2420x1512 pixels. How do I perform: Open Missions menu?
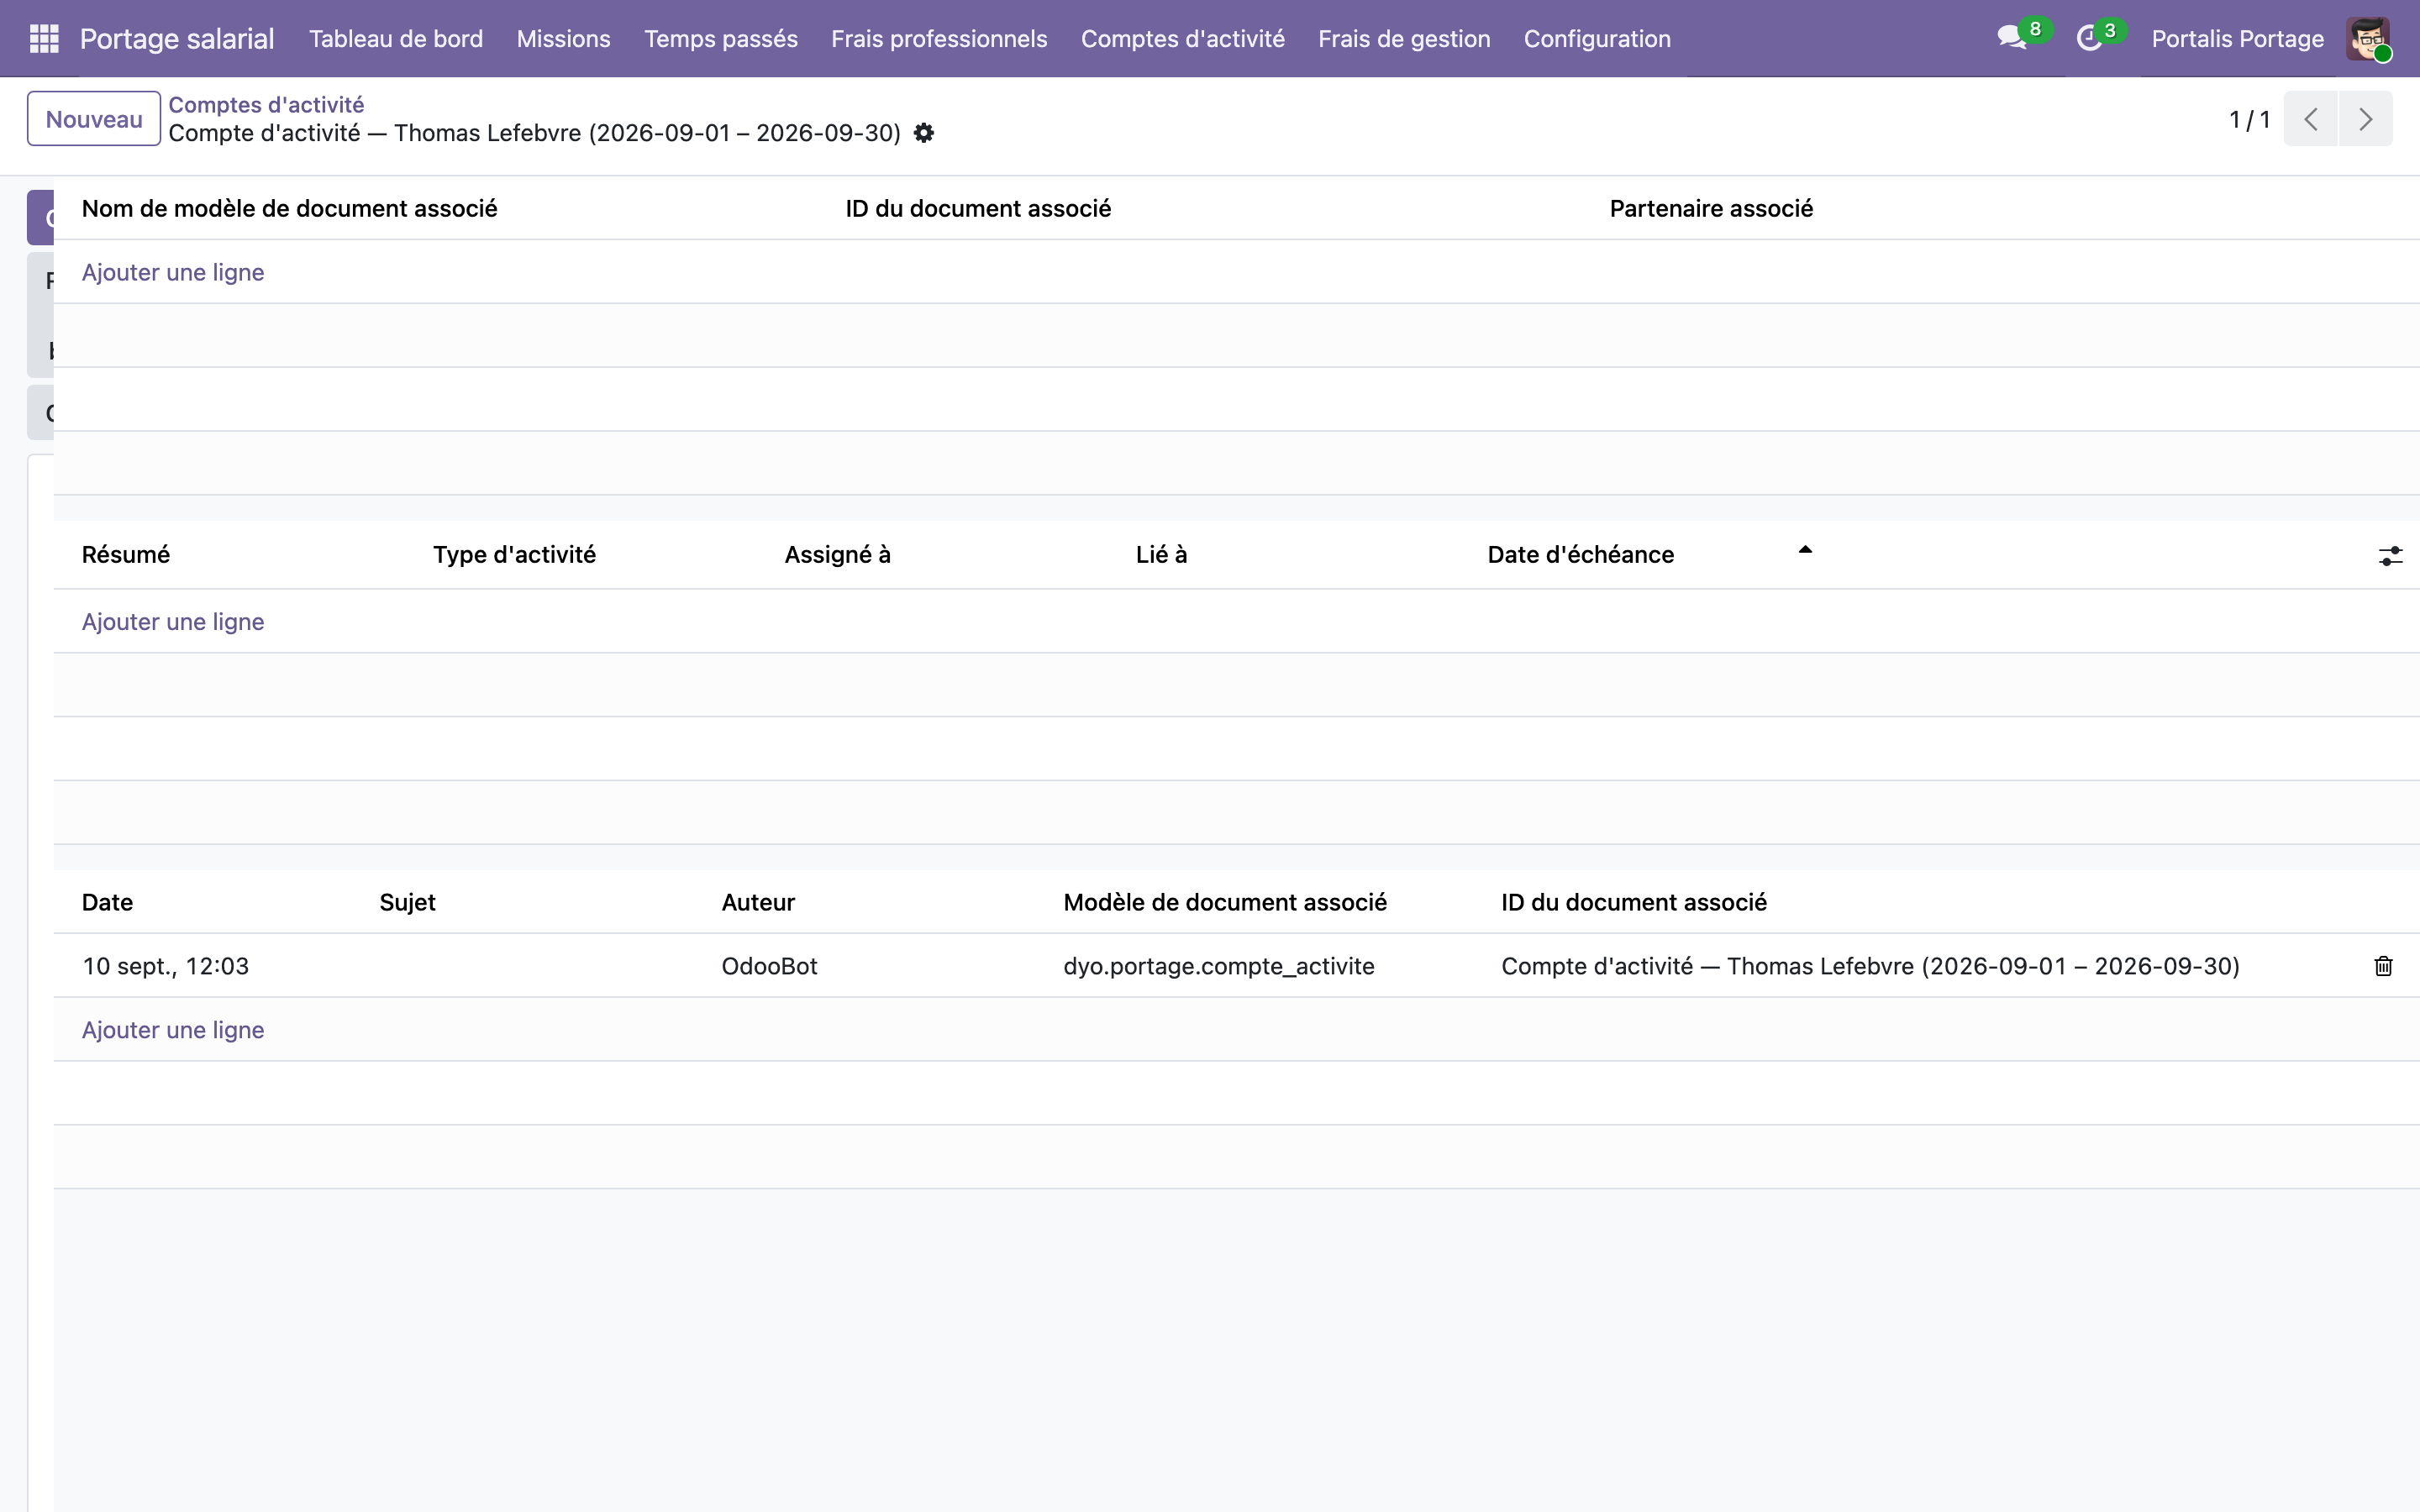coord(564,39)
